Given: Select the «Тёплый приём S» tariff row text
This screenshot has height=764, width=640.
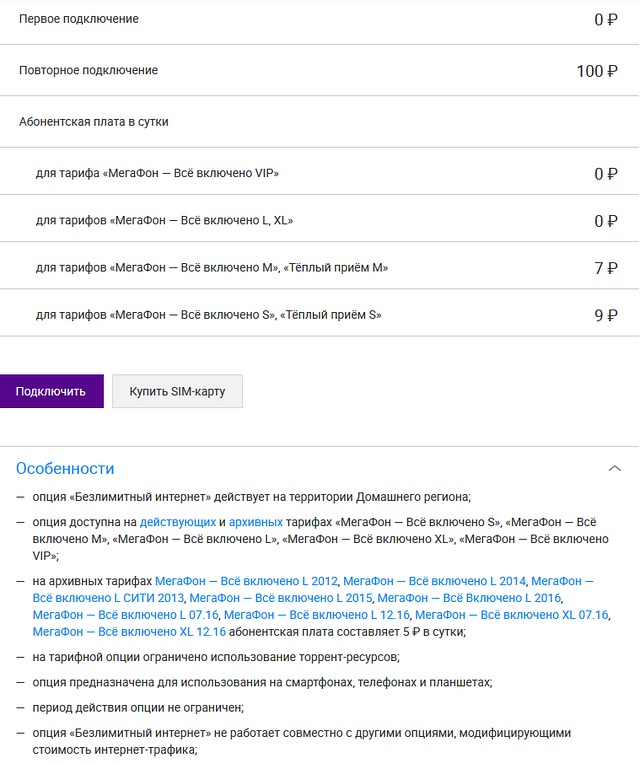Looking at the screenshot, I should click(208, 315).
